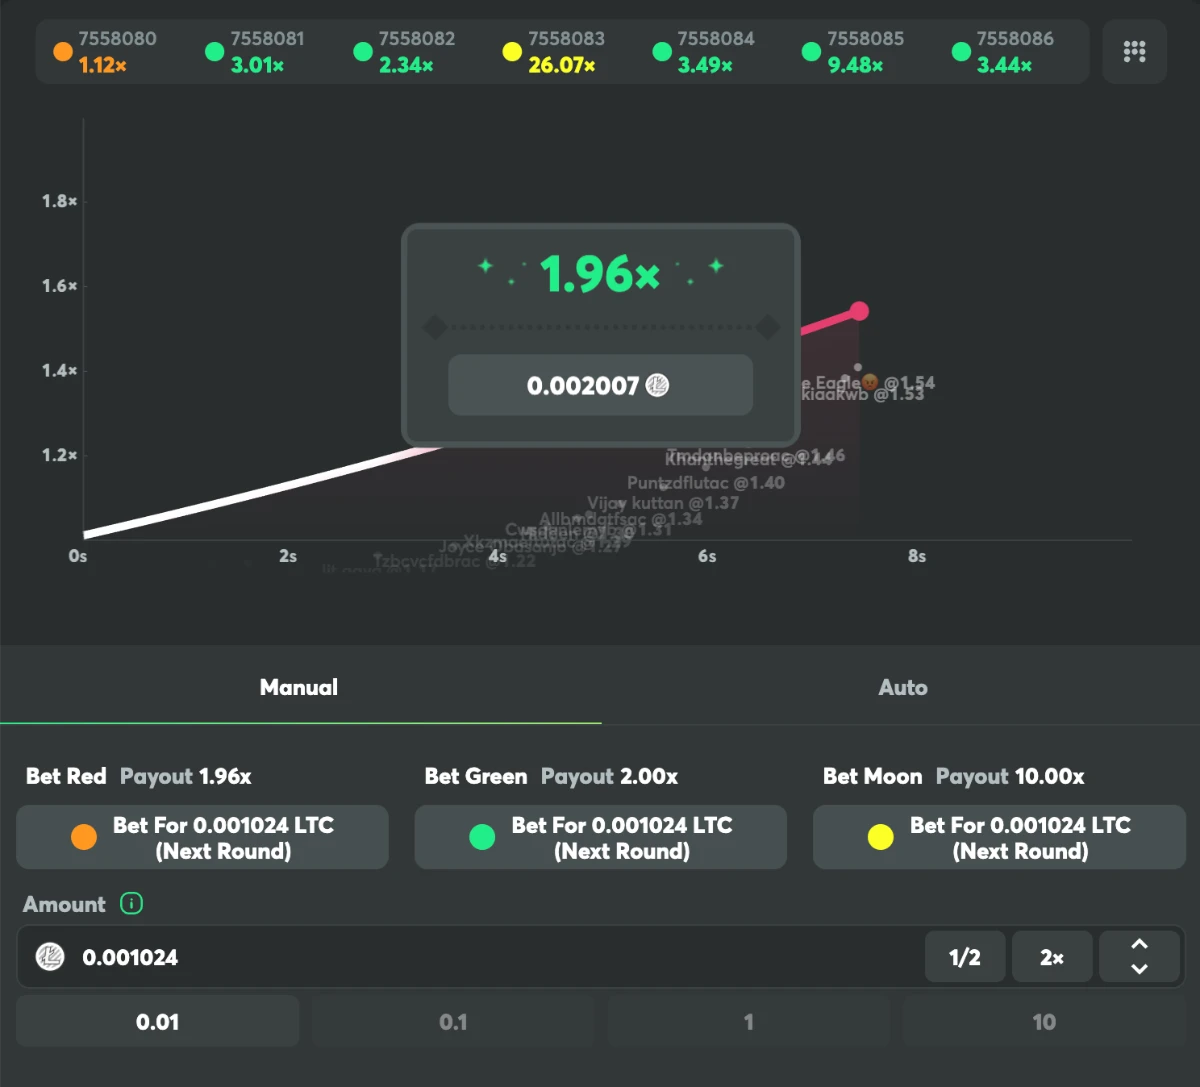Select the 0.01 preset amount
The width and height of the screenshot is (1200, 1087).
158,1021
